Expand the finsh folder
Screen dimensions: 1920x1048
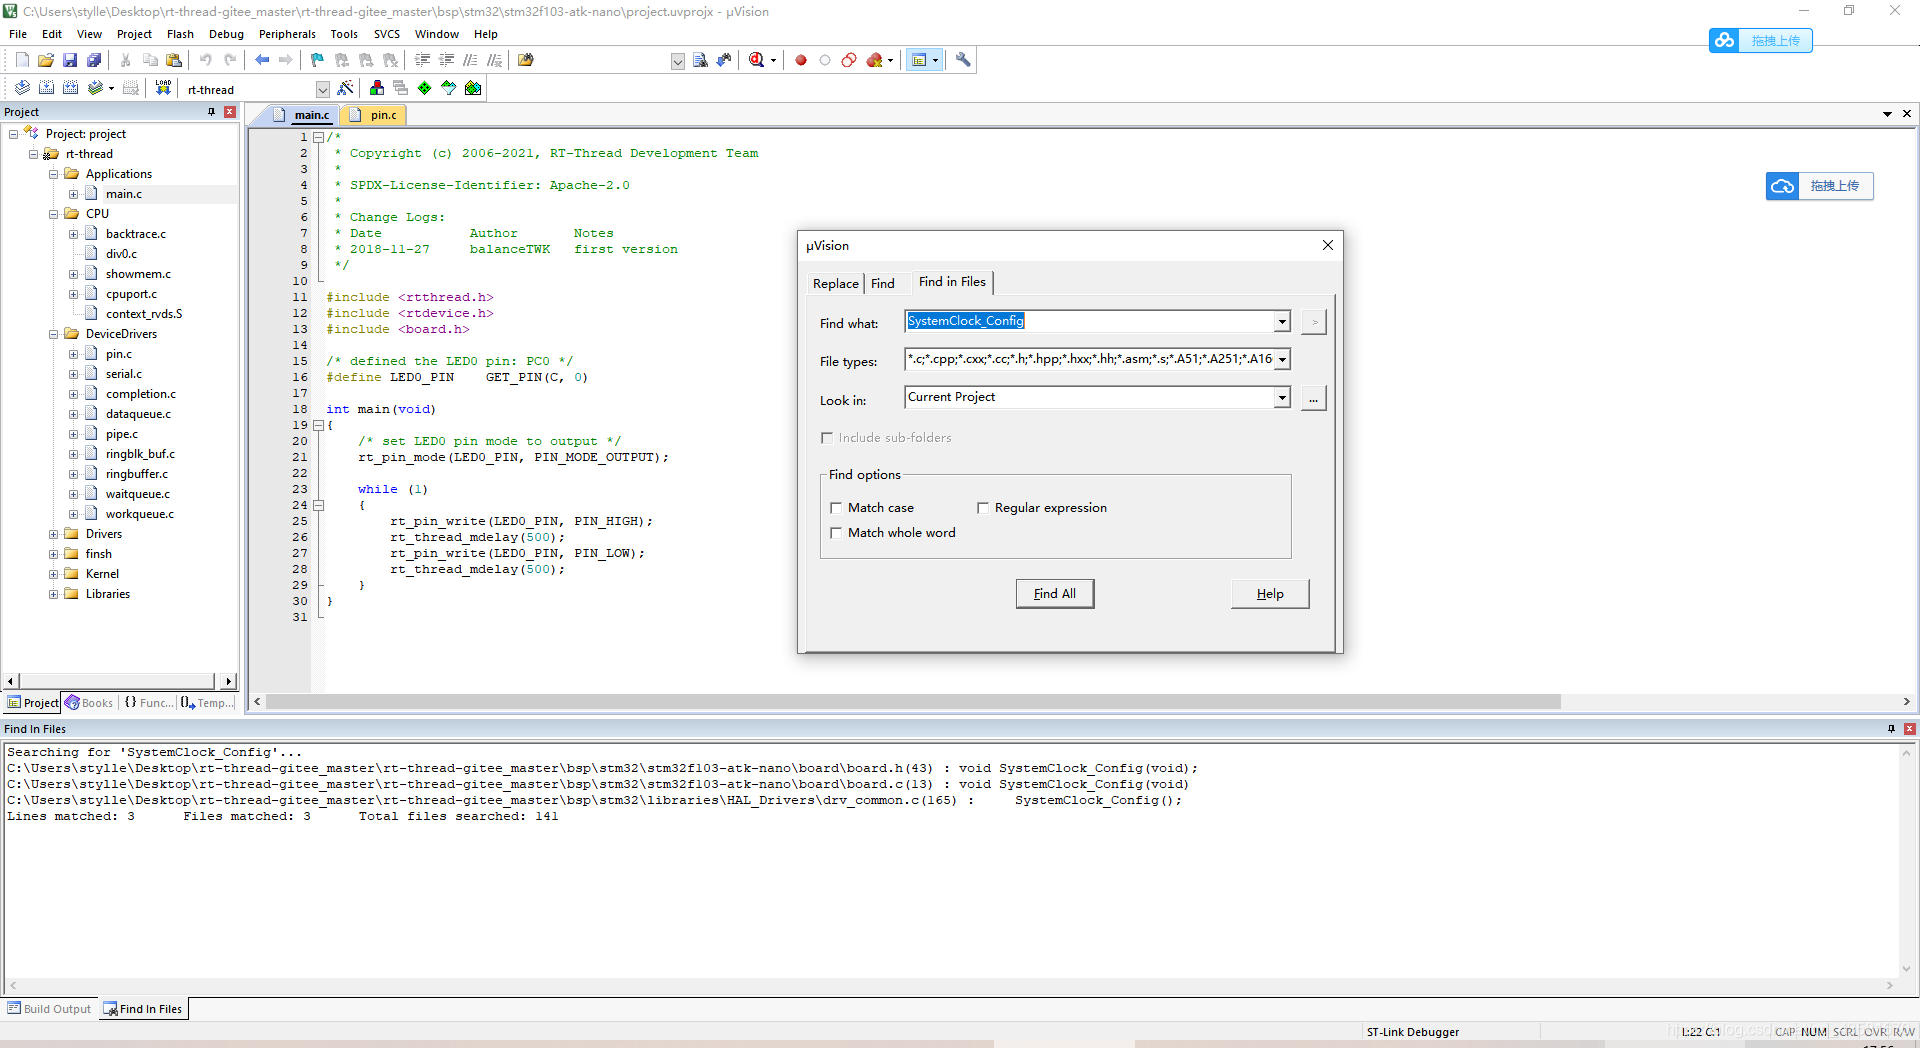coord(54,554)
